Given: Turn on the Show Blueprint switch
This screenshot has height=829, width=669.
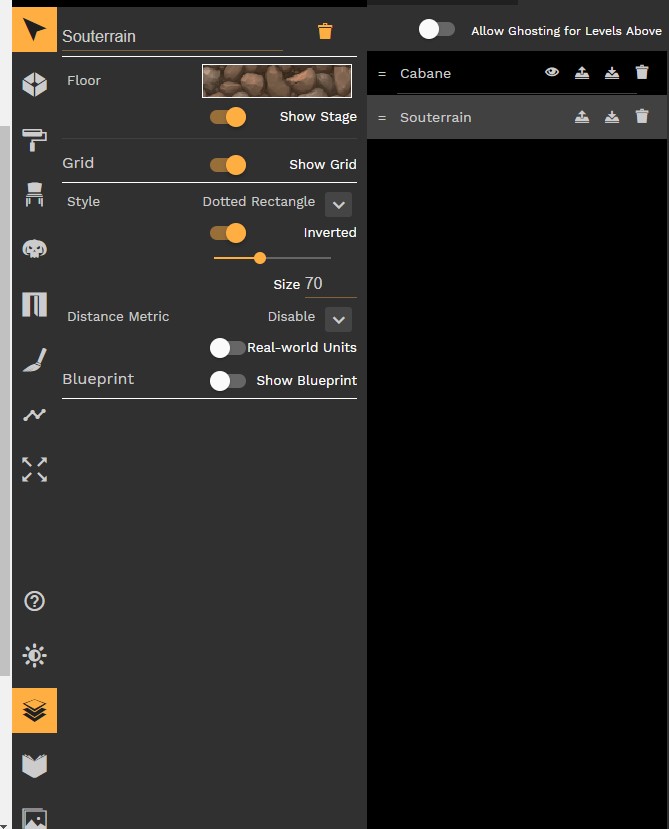Looking at the screenshot, I should click(x=228, y=381).
